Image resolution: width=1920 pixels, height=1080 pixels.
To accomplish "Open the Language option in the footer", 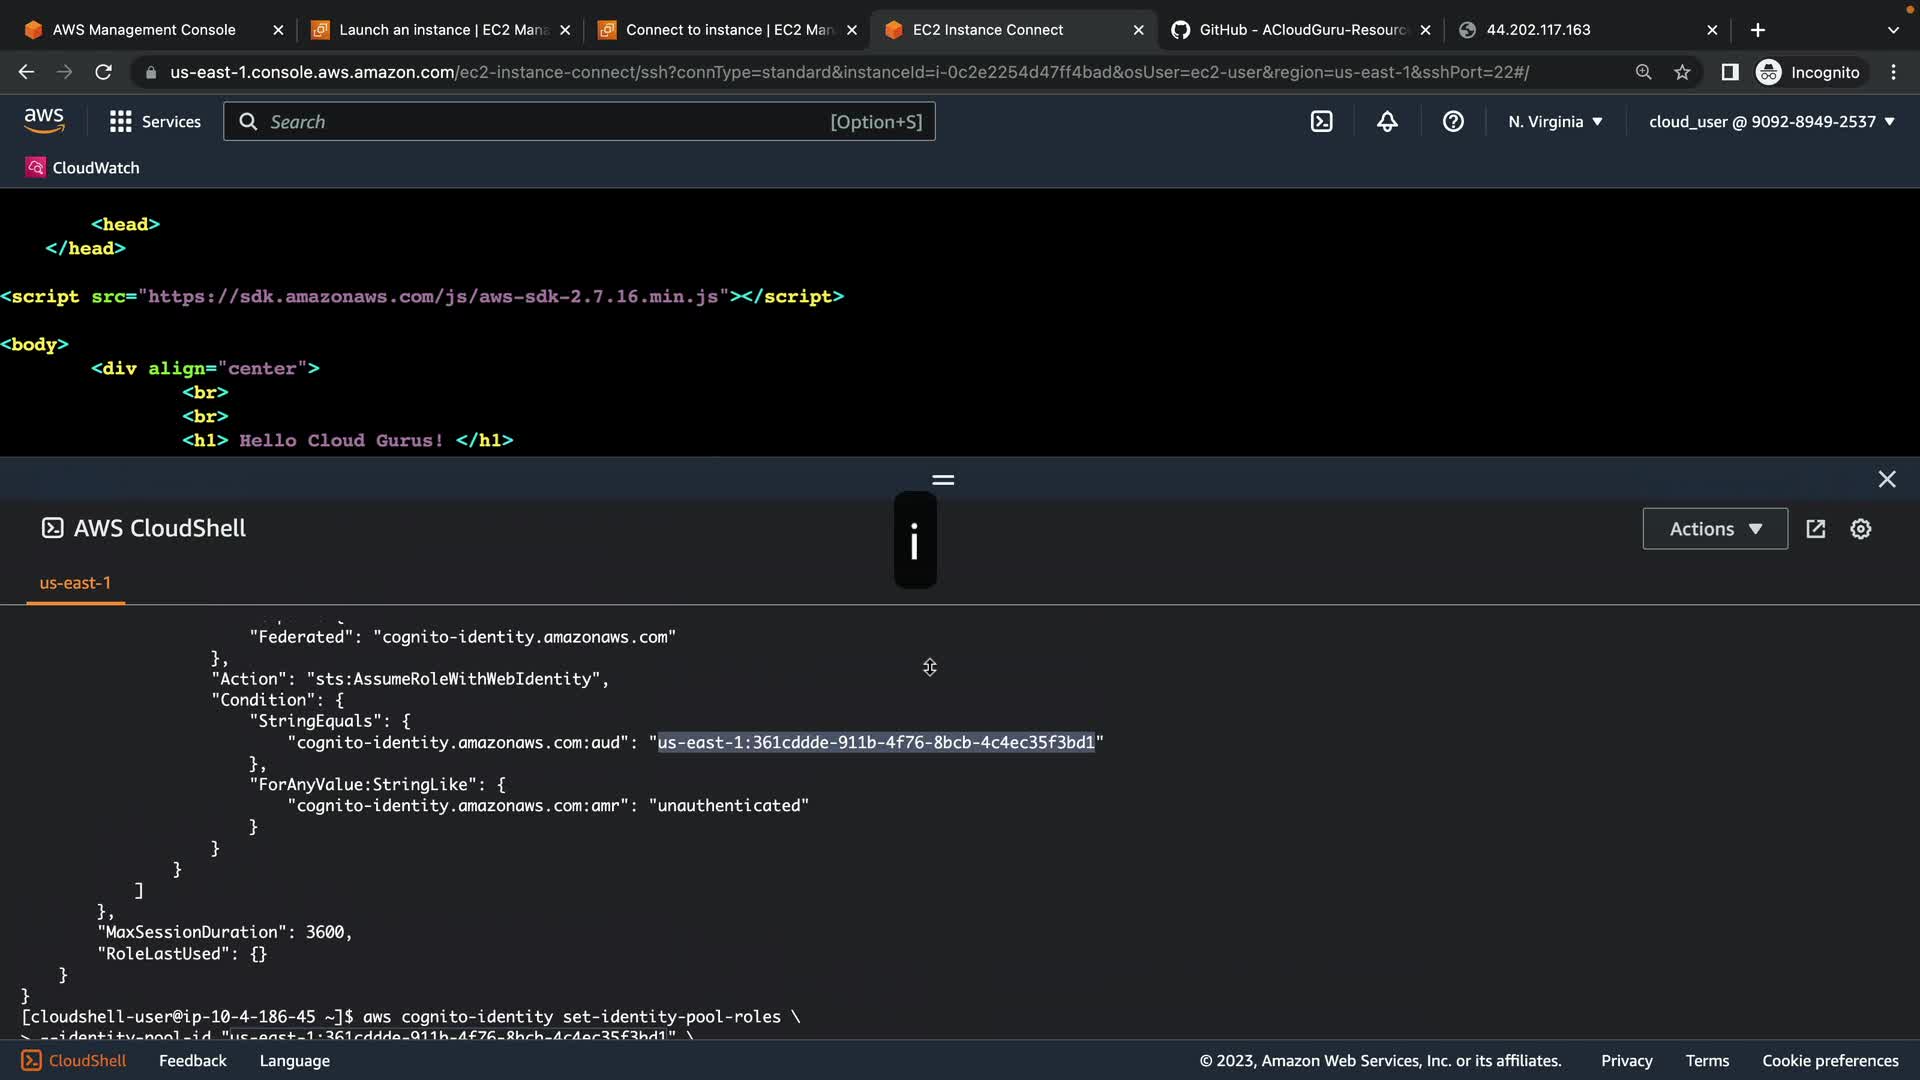I will coord(294,1061).
